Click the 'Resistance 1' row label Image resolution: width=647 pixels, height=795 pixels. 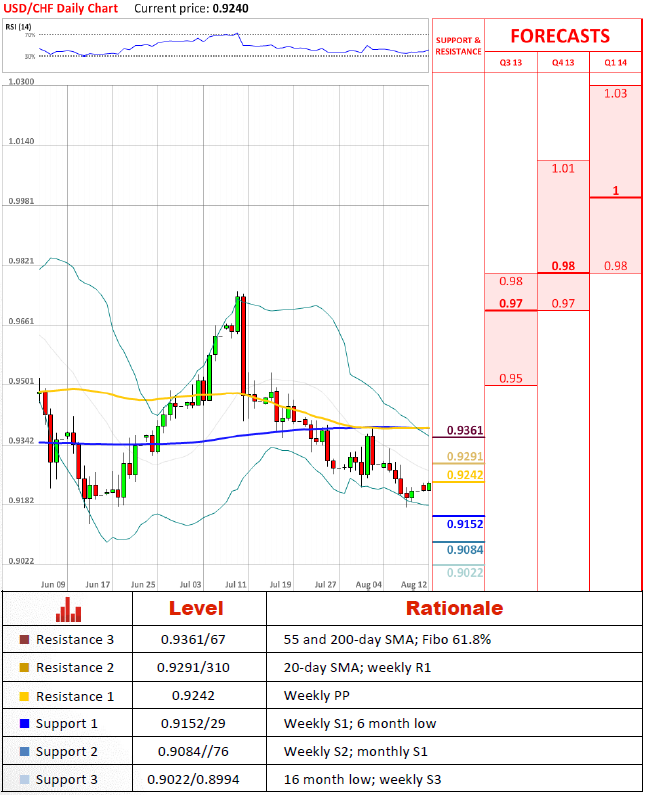coord(75,696)
